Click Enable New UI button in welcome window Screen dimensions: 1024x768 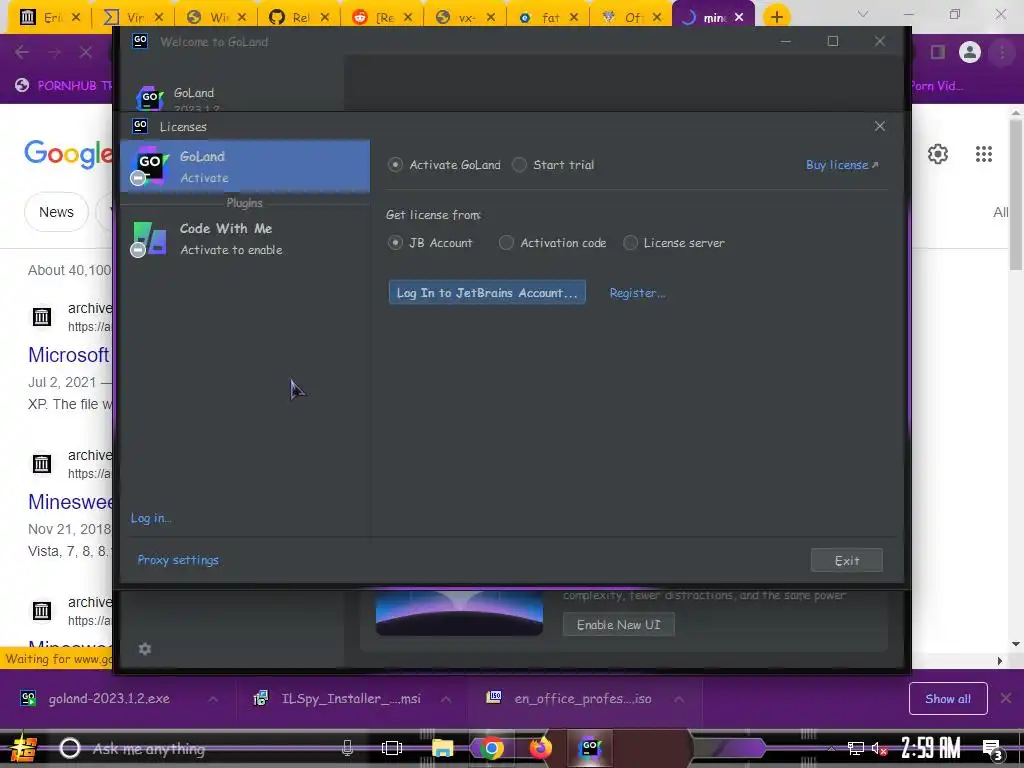point(618,624)
